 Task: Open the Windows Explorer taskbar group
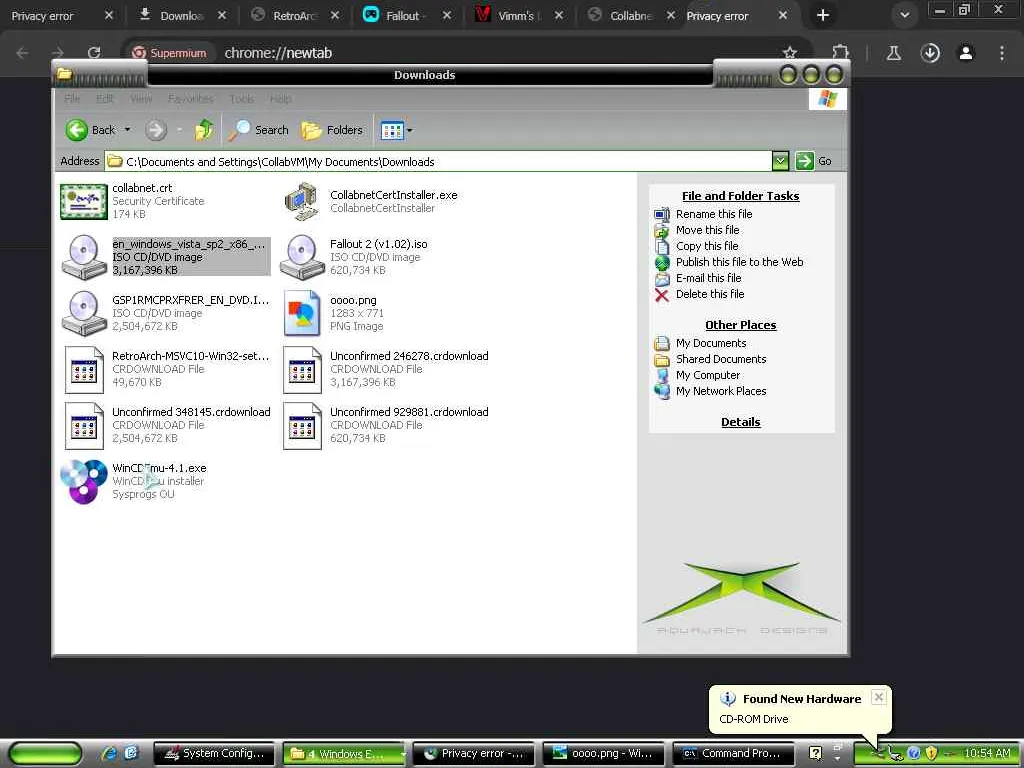click(x=344, y=753)
